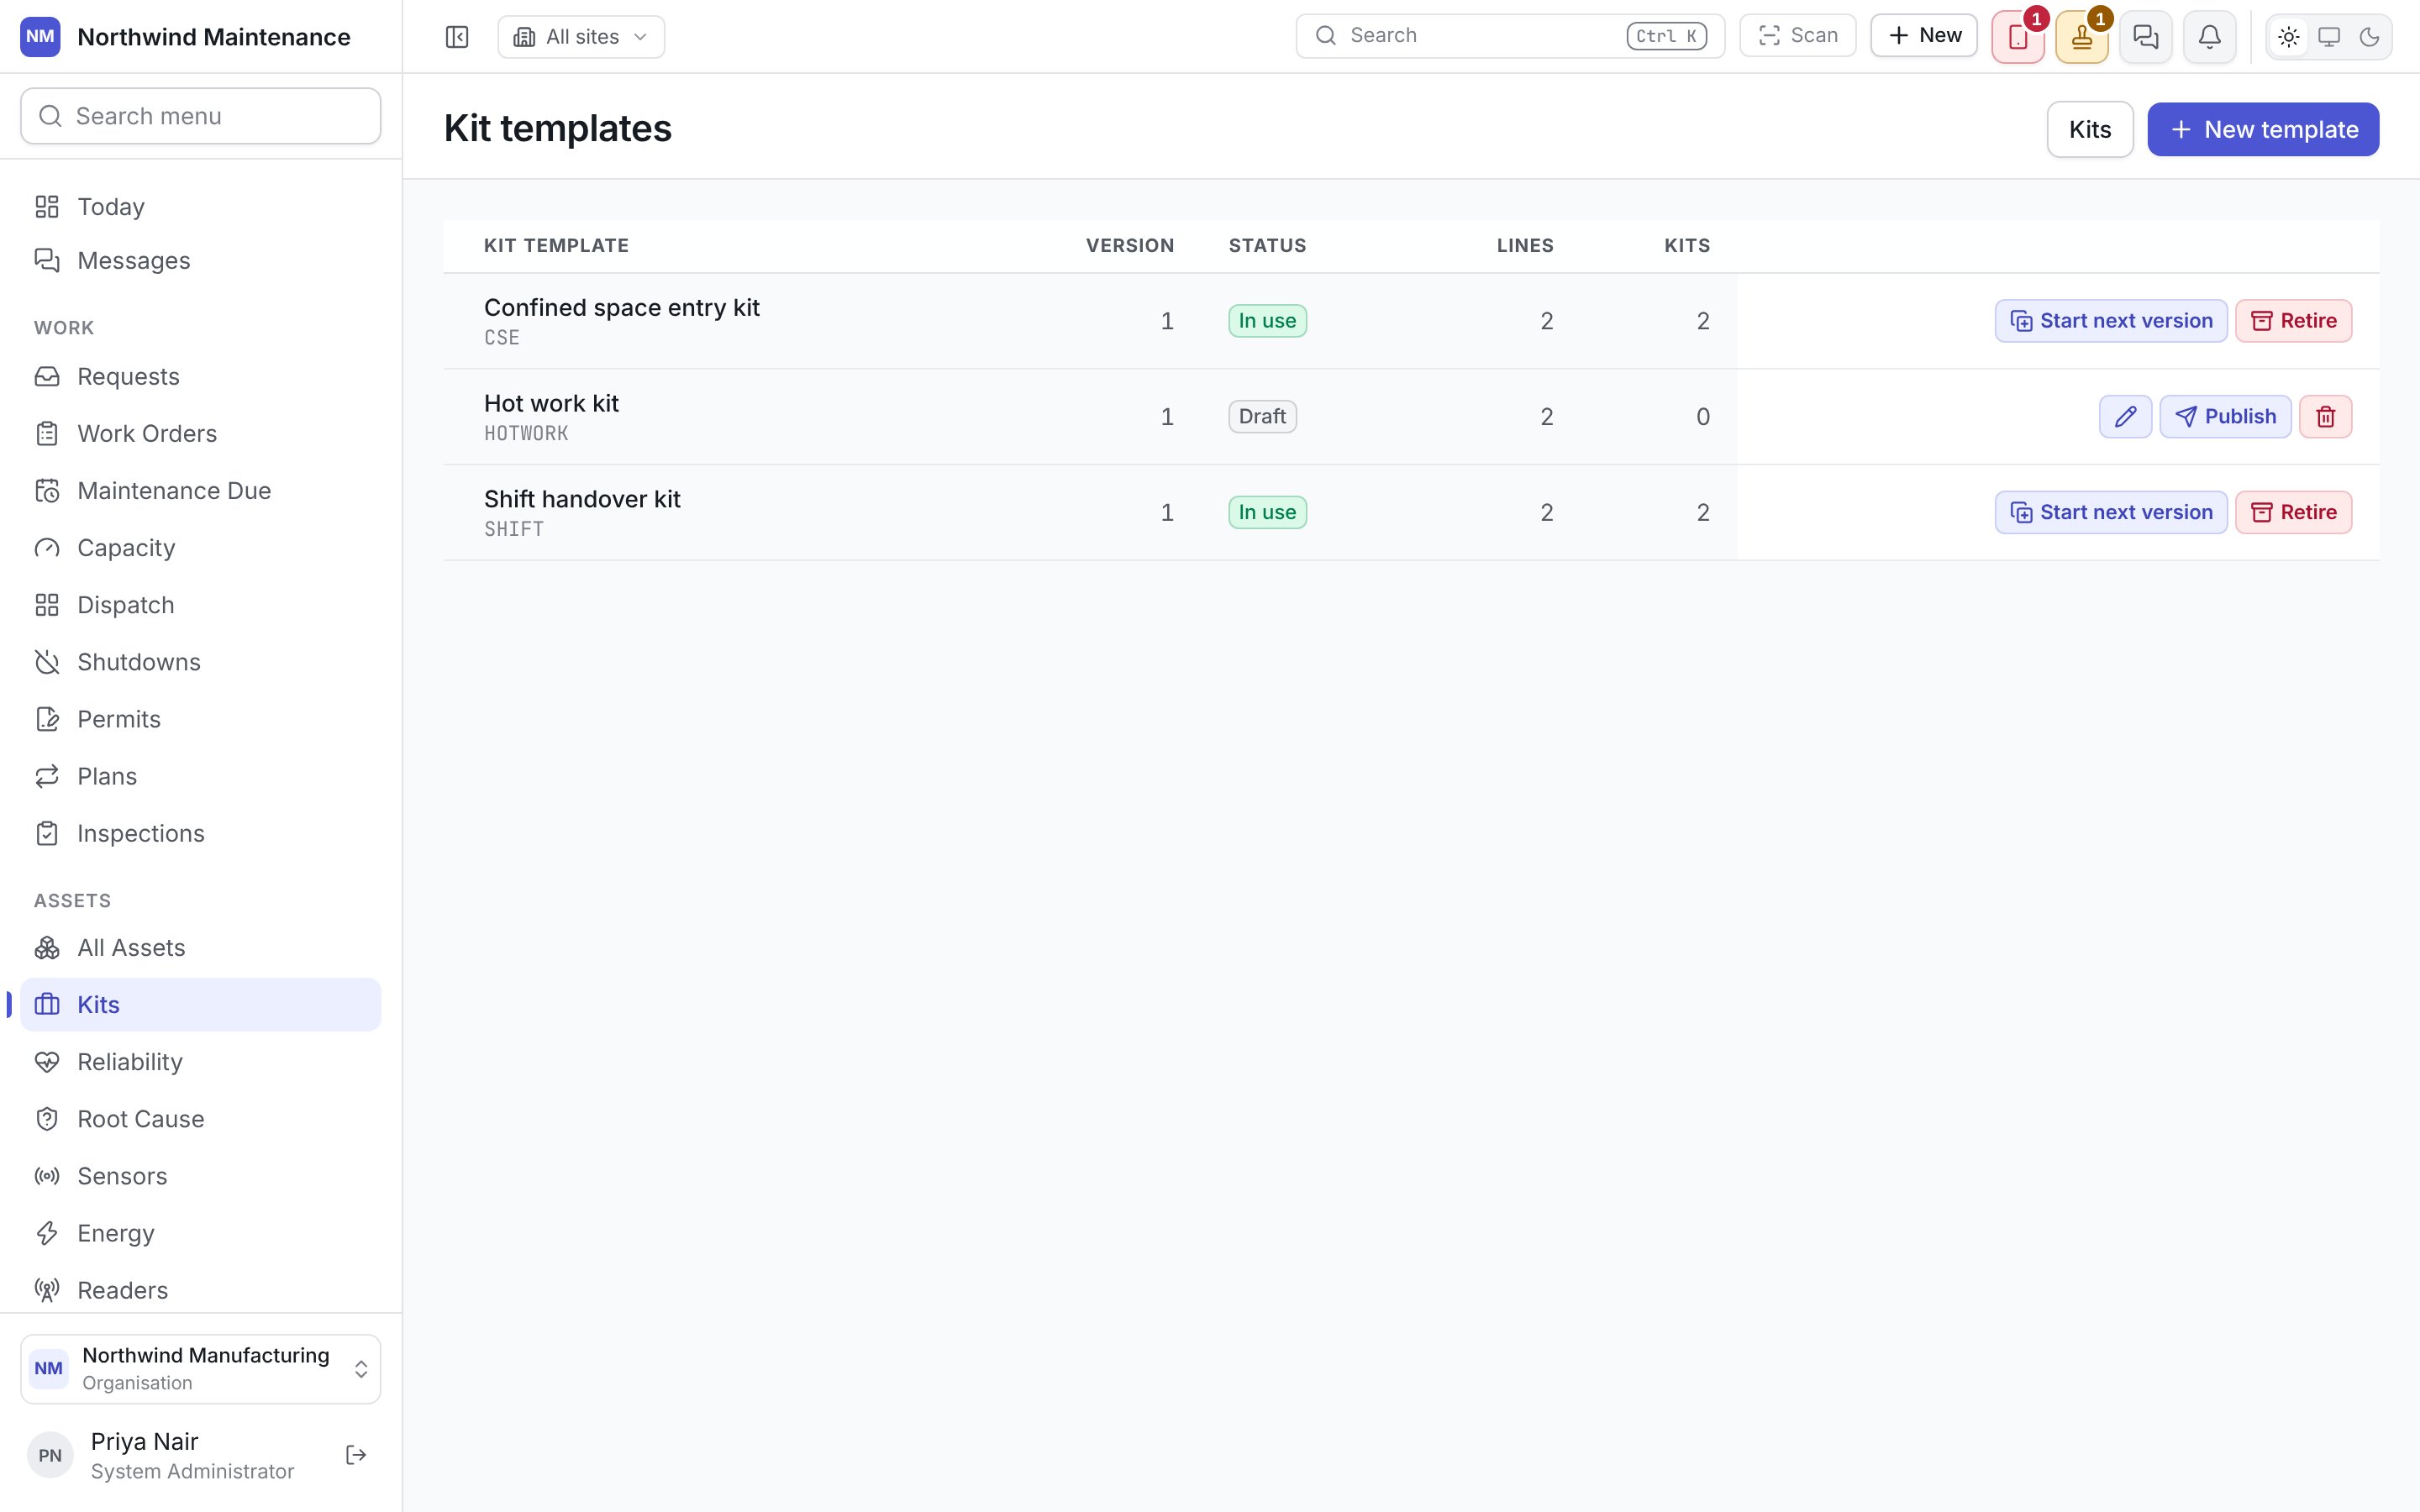Retire the Shift handover kit
2420x1512 pixels.
coord(2293,513)
